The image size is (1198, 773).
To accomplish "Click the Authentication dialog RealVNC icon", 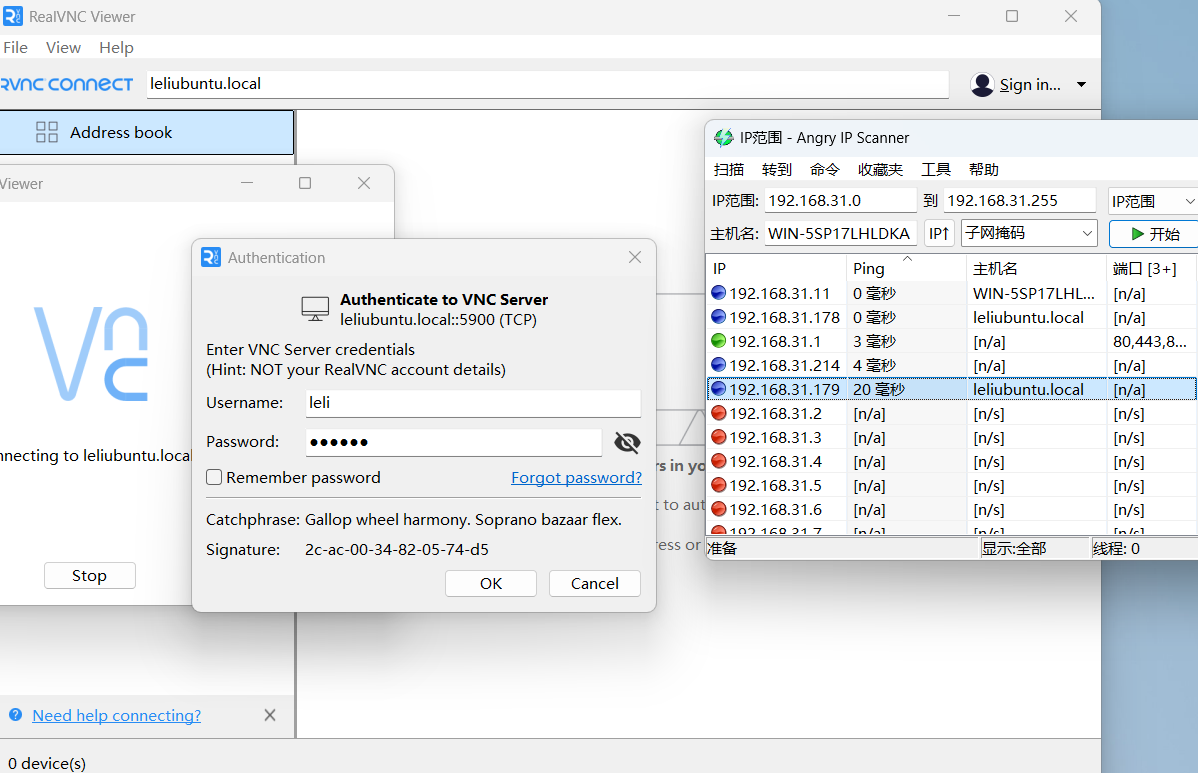I will [211, 257].
